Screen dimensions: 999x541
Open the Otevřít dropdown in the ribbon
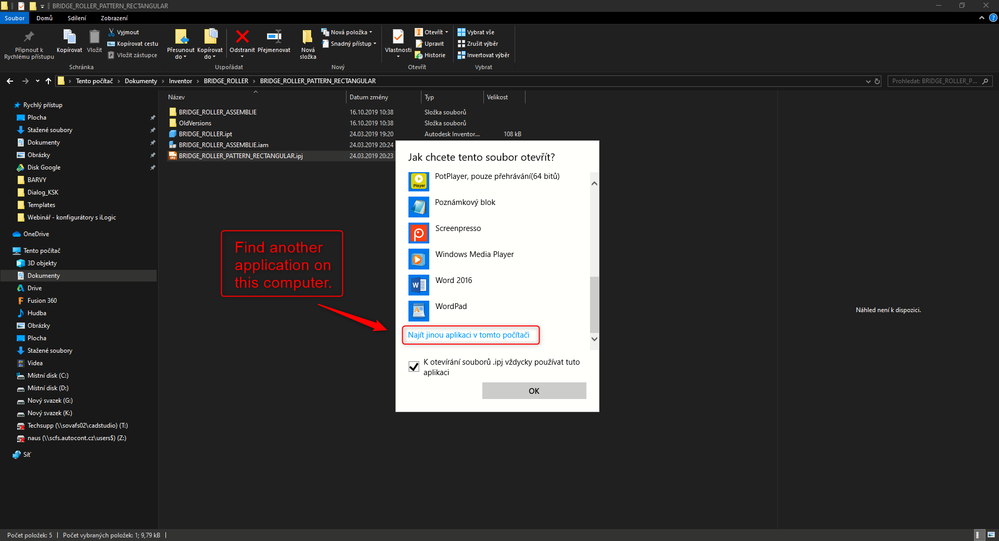coord(431,32)
